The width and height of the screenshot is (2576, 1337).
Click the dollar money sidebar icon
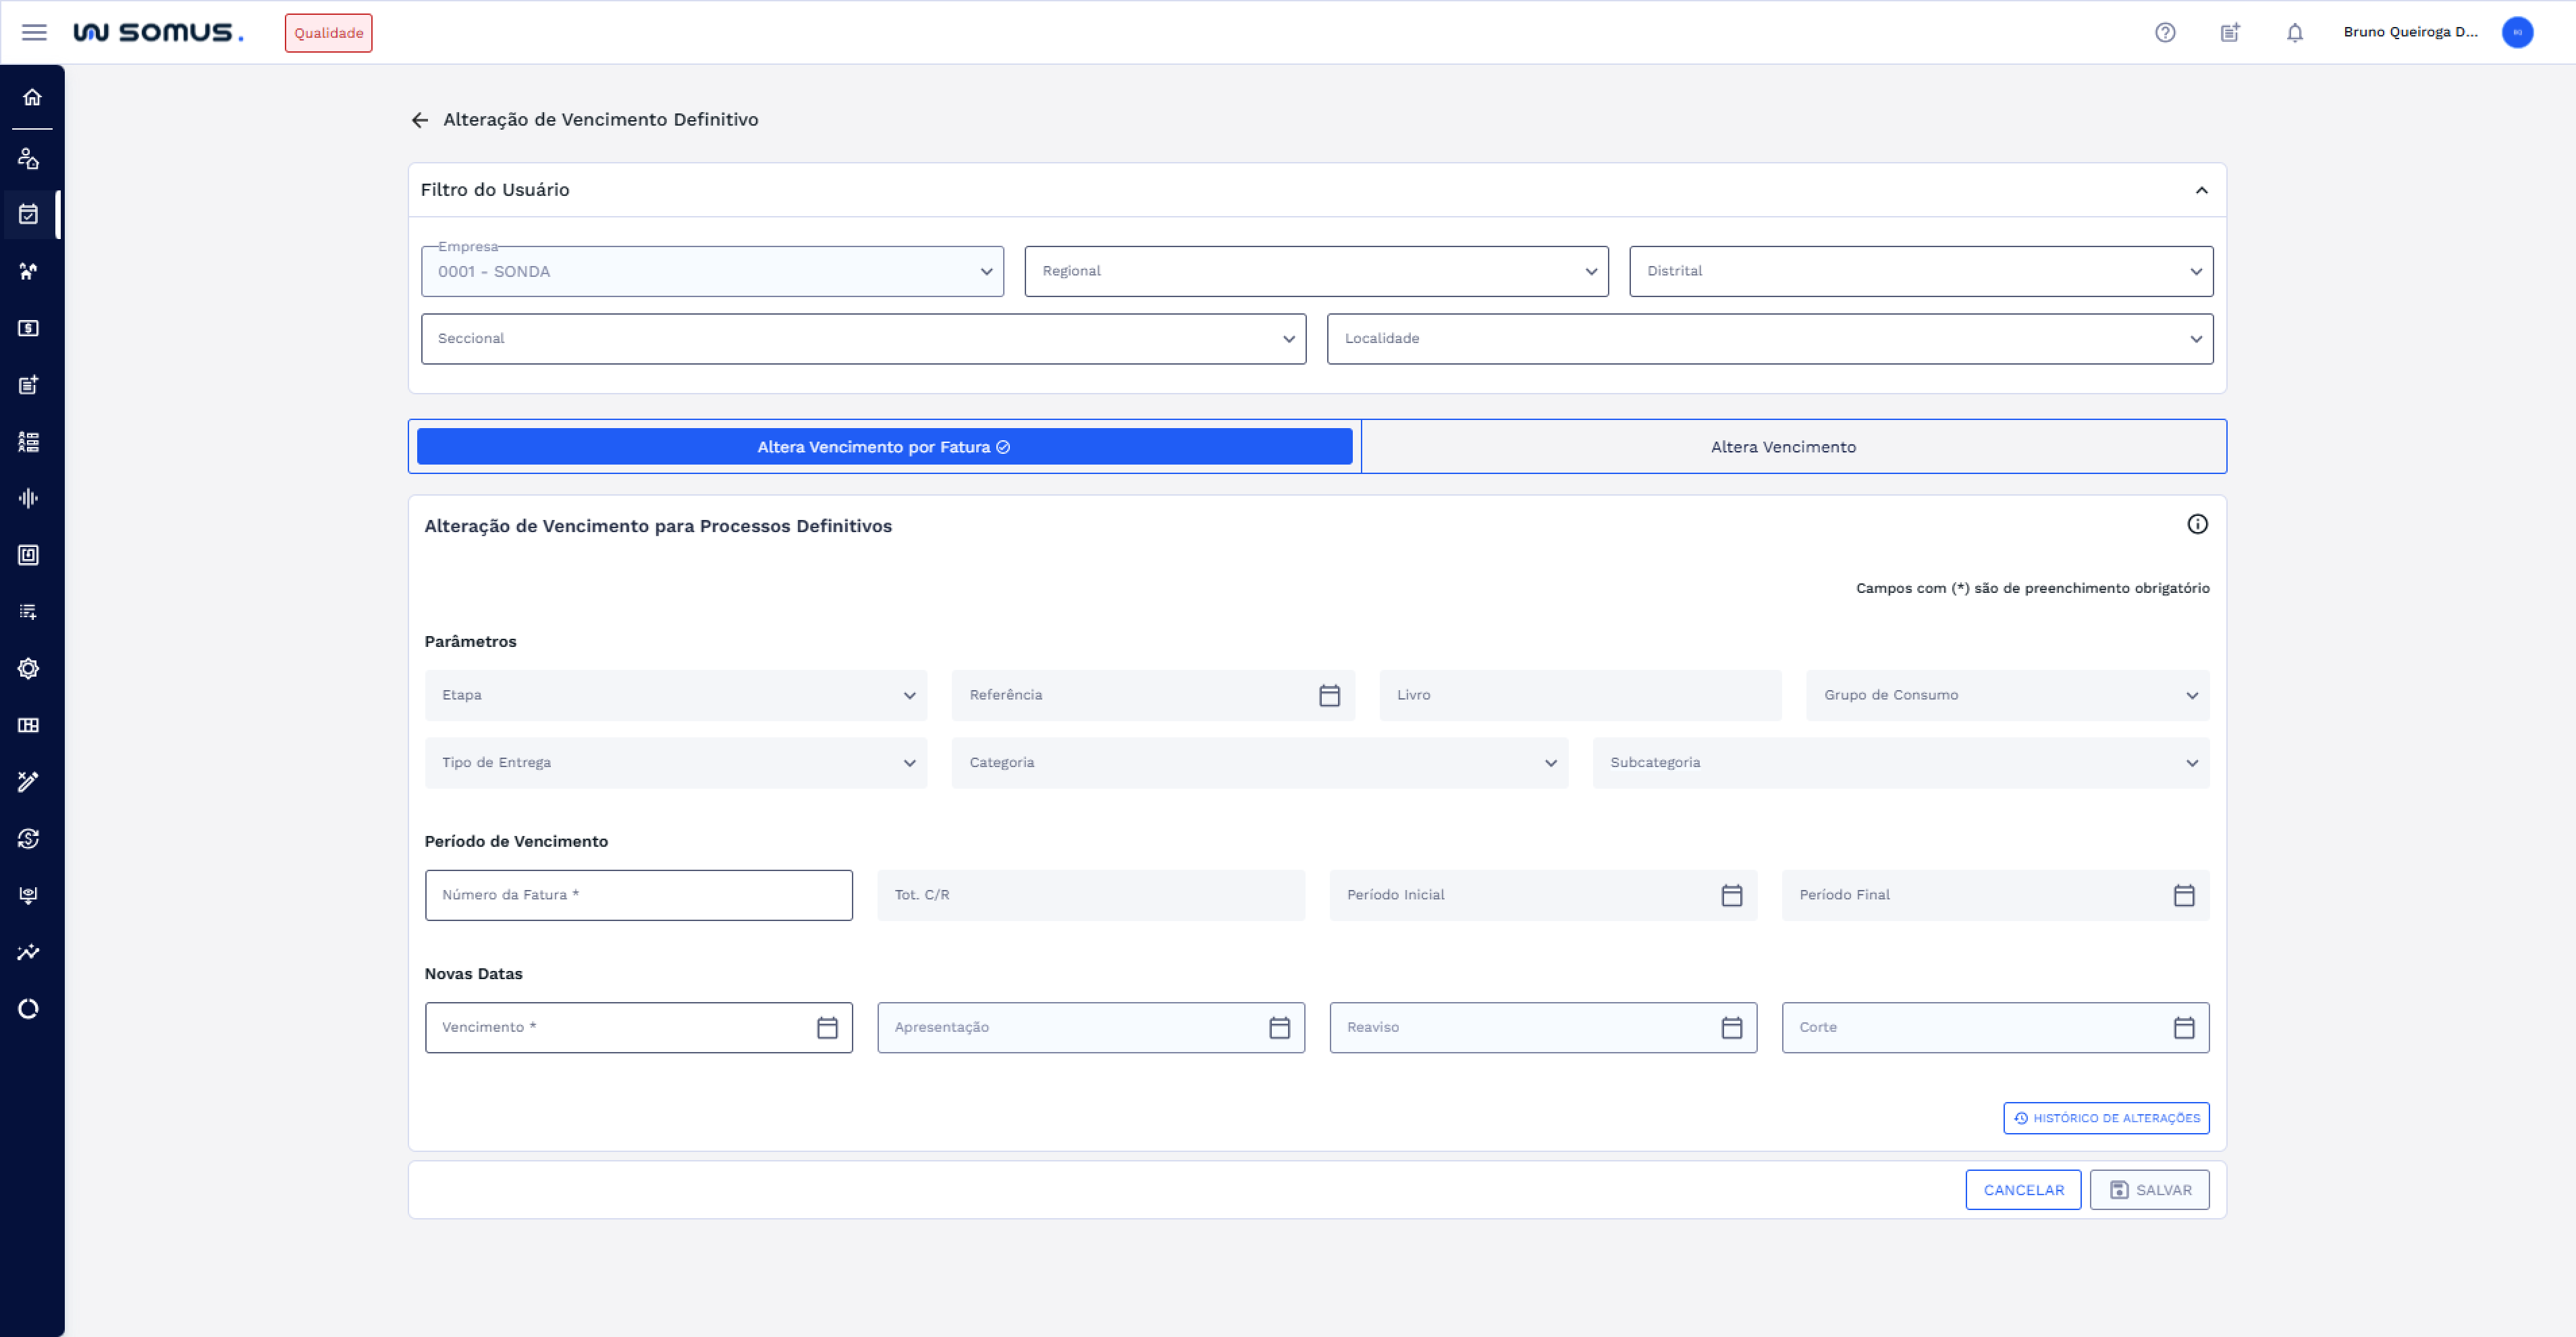pos(29,328)
